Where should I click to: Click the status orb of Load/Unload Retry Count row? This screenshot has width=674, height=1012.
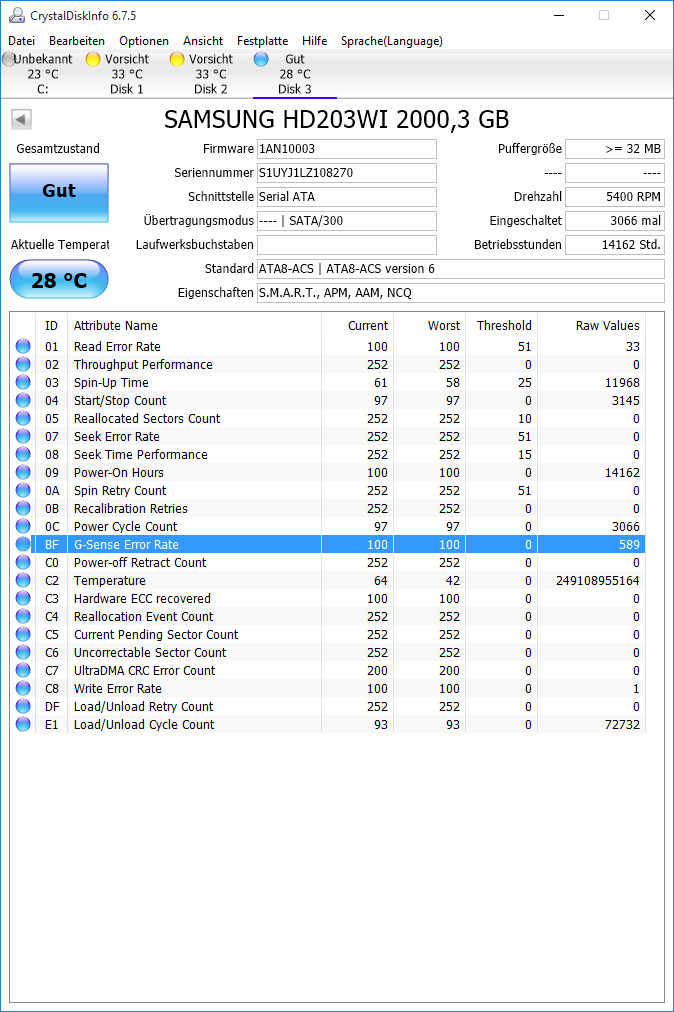[x=23, y=707]
